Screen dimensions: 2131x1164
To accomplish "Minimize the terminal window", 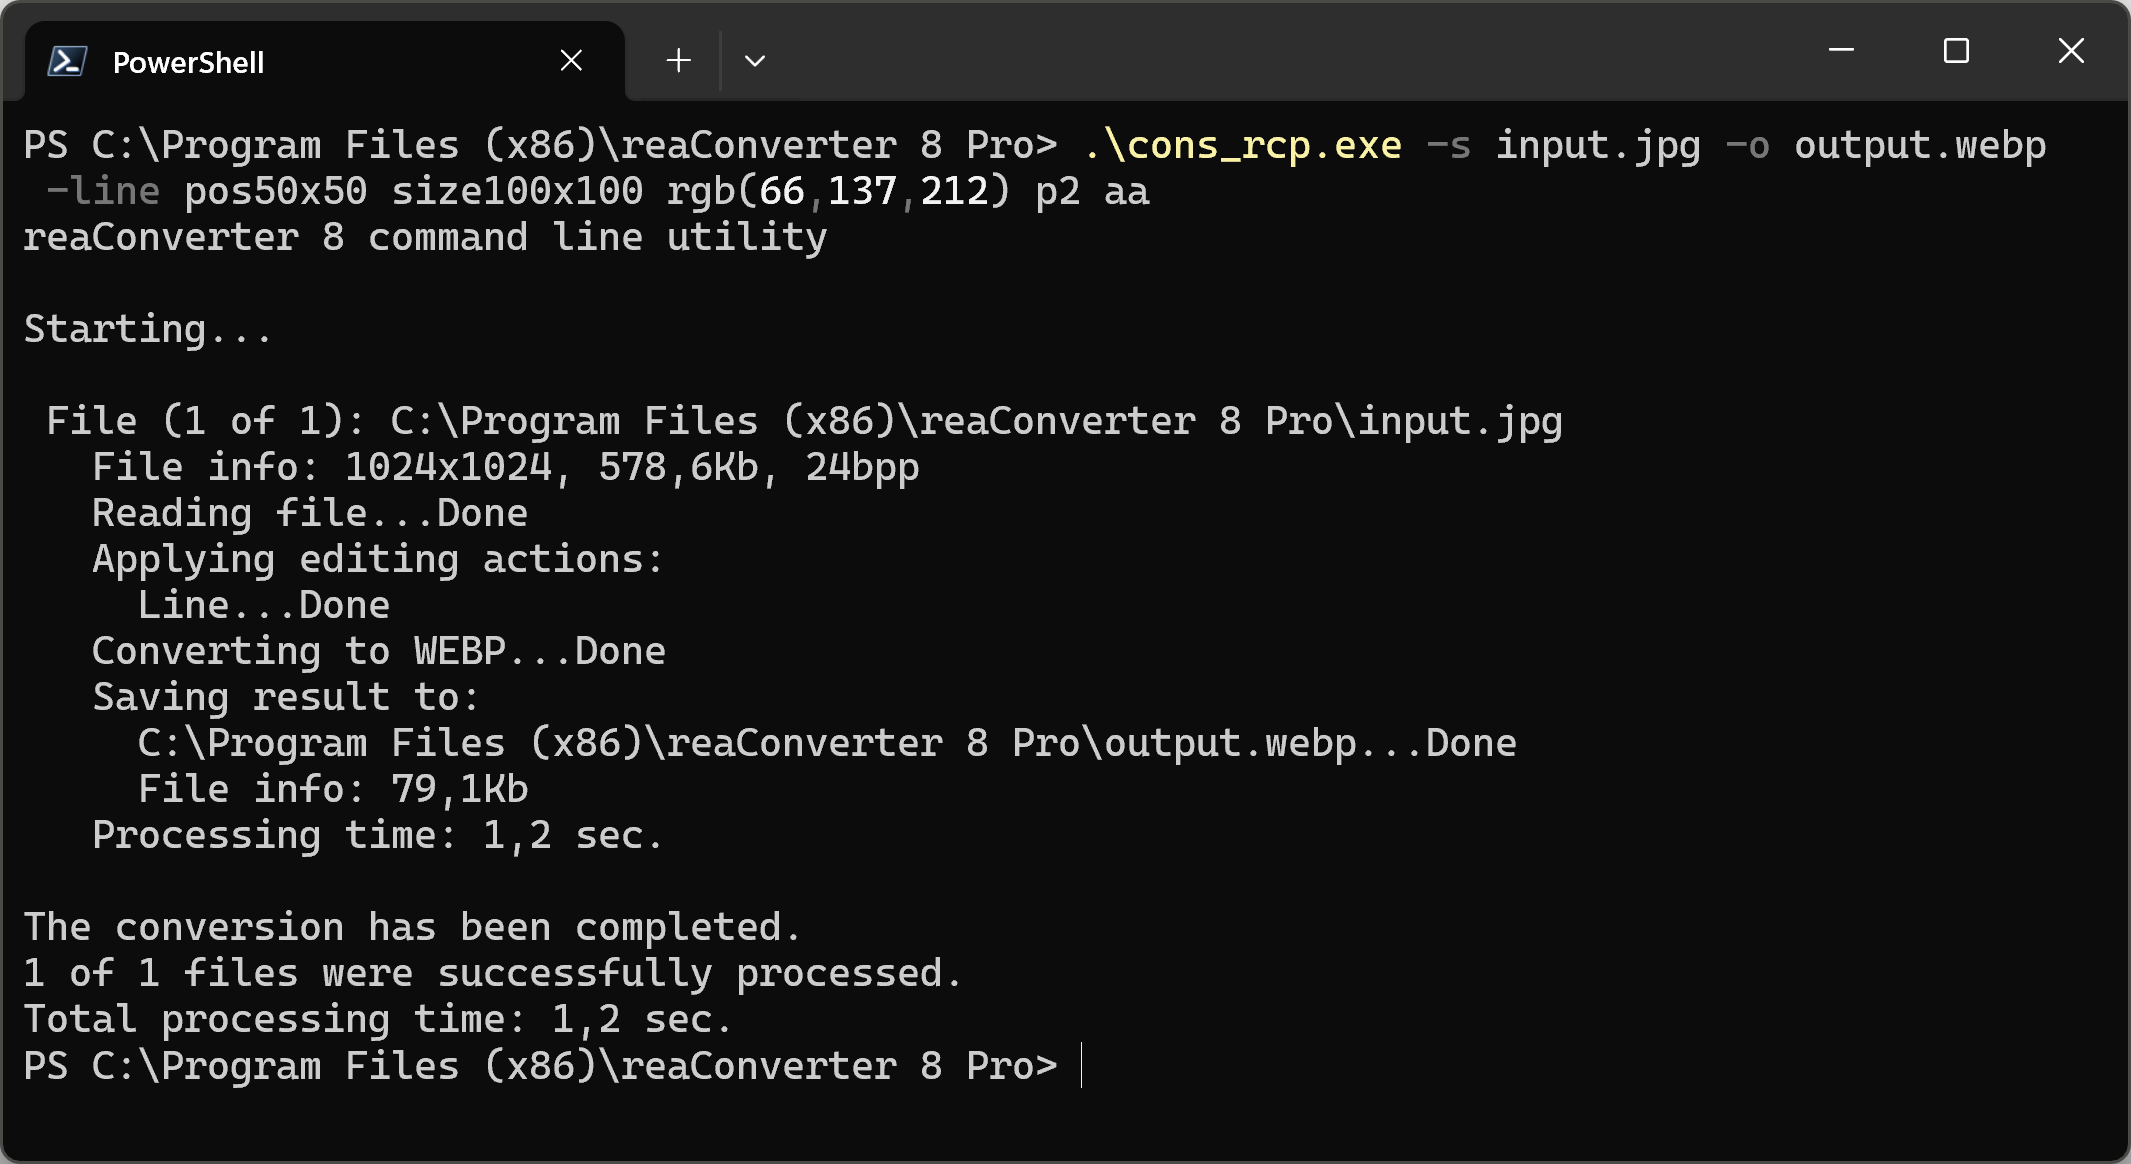I will pos(1841,50).
